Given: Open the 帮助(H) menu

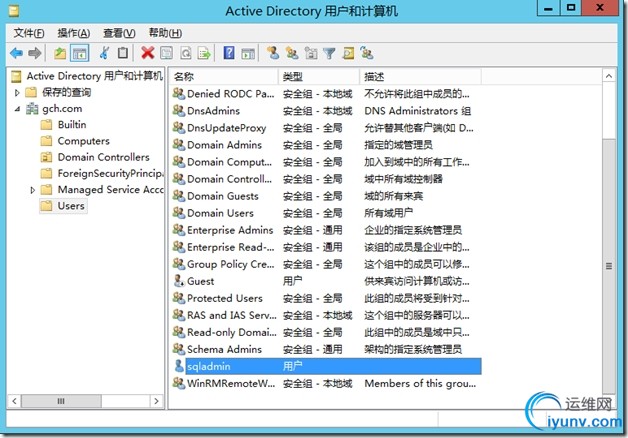Looking at the screenshot, I should 165,33.
